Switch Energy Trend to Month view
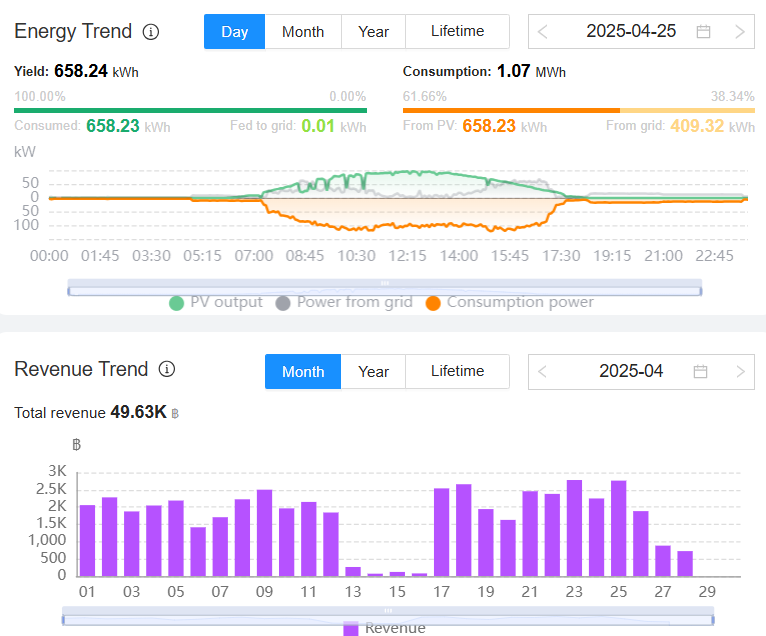766x636 pixels. [303, 32]
